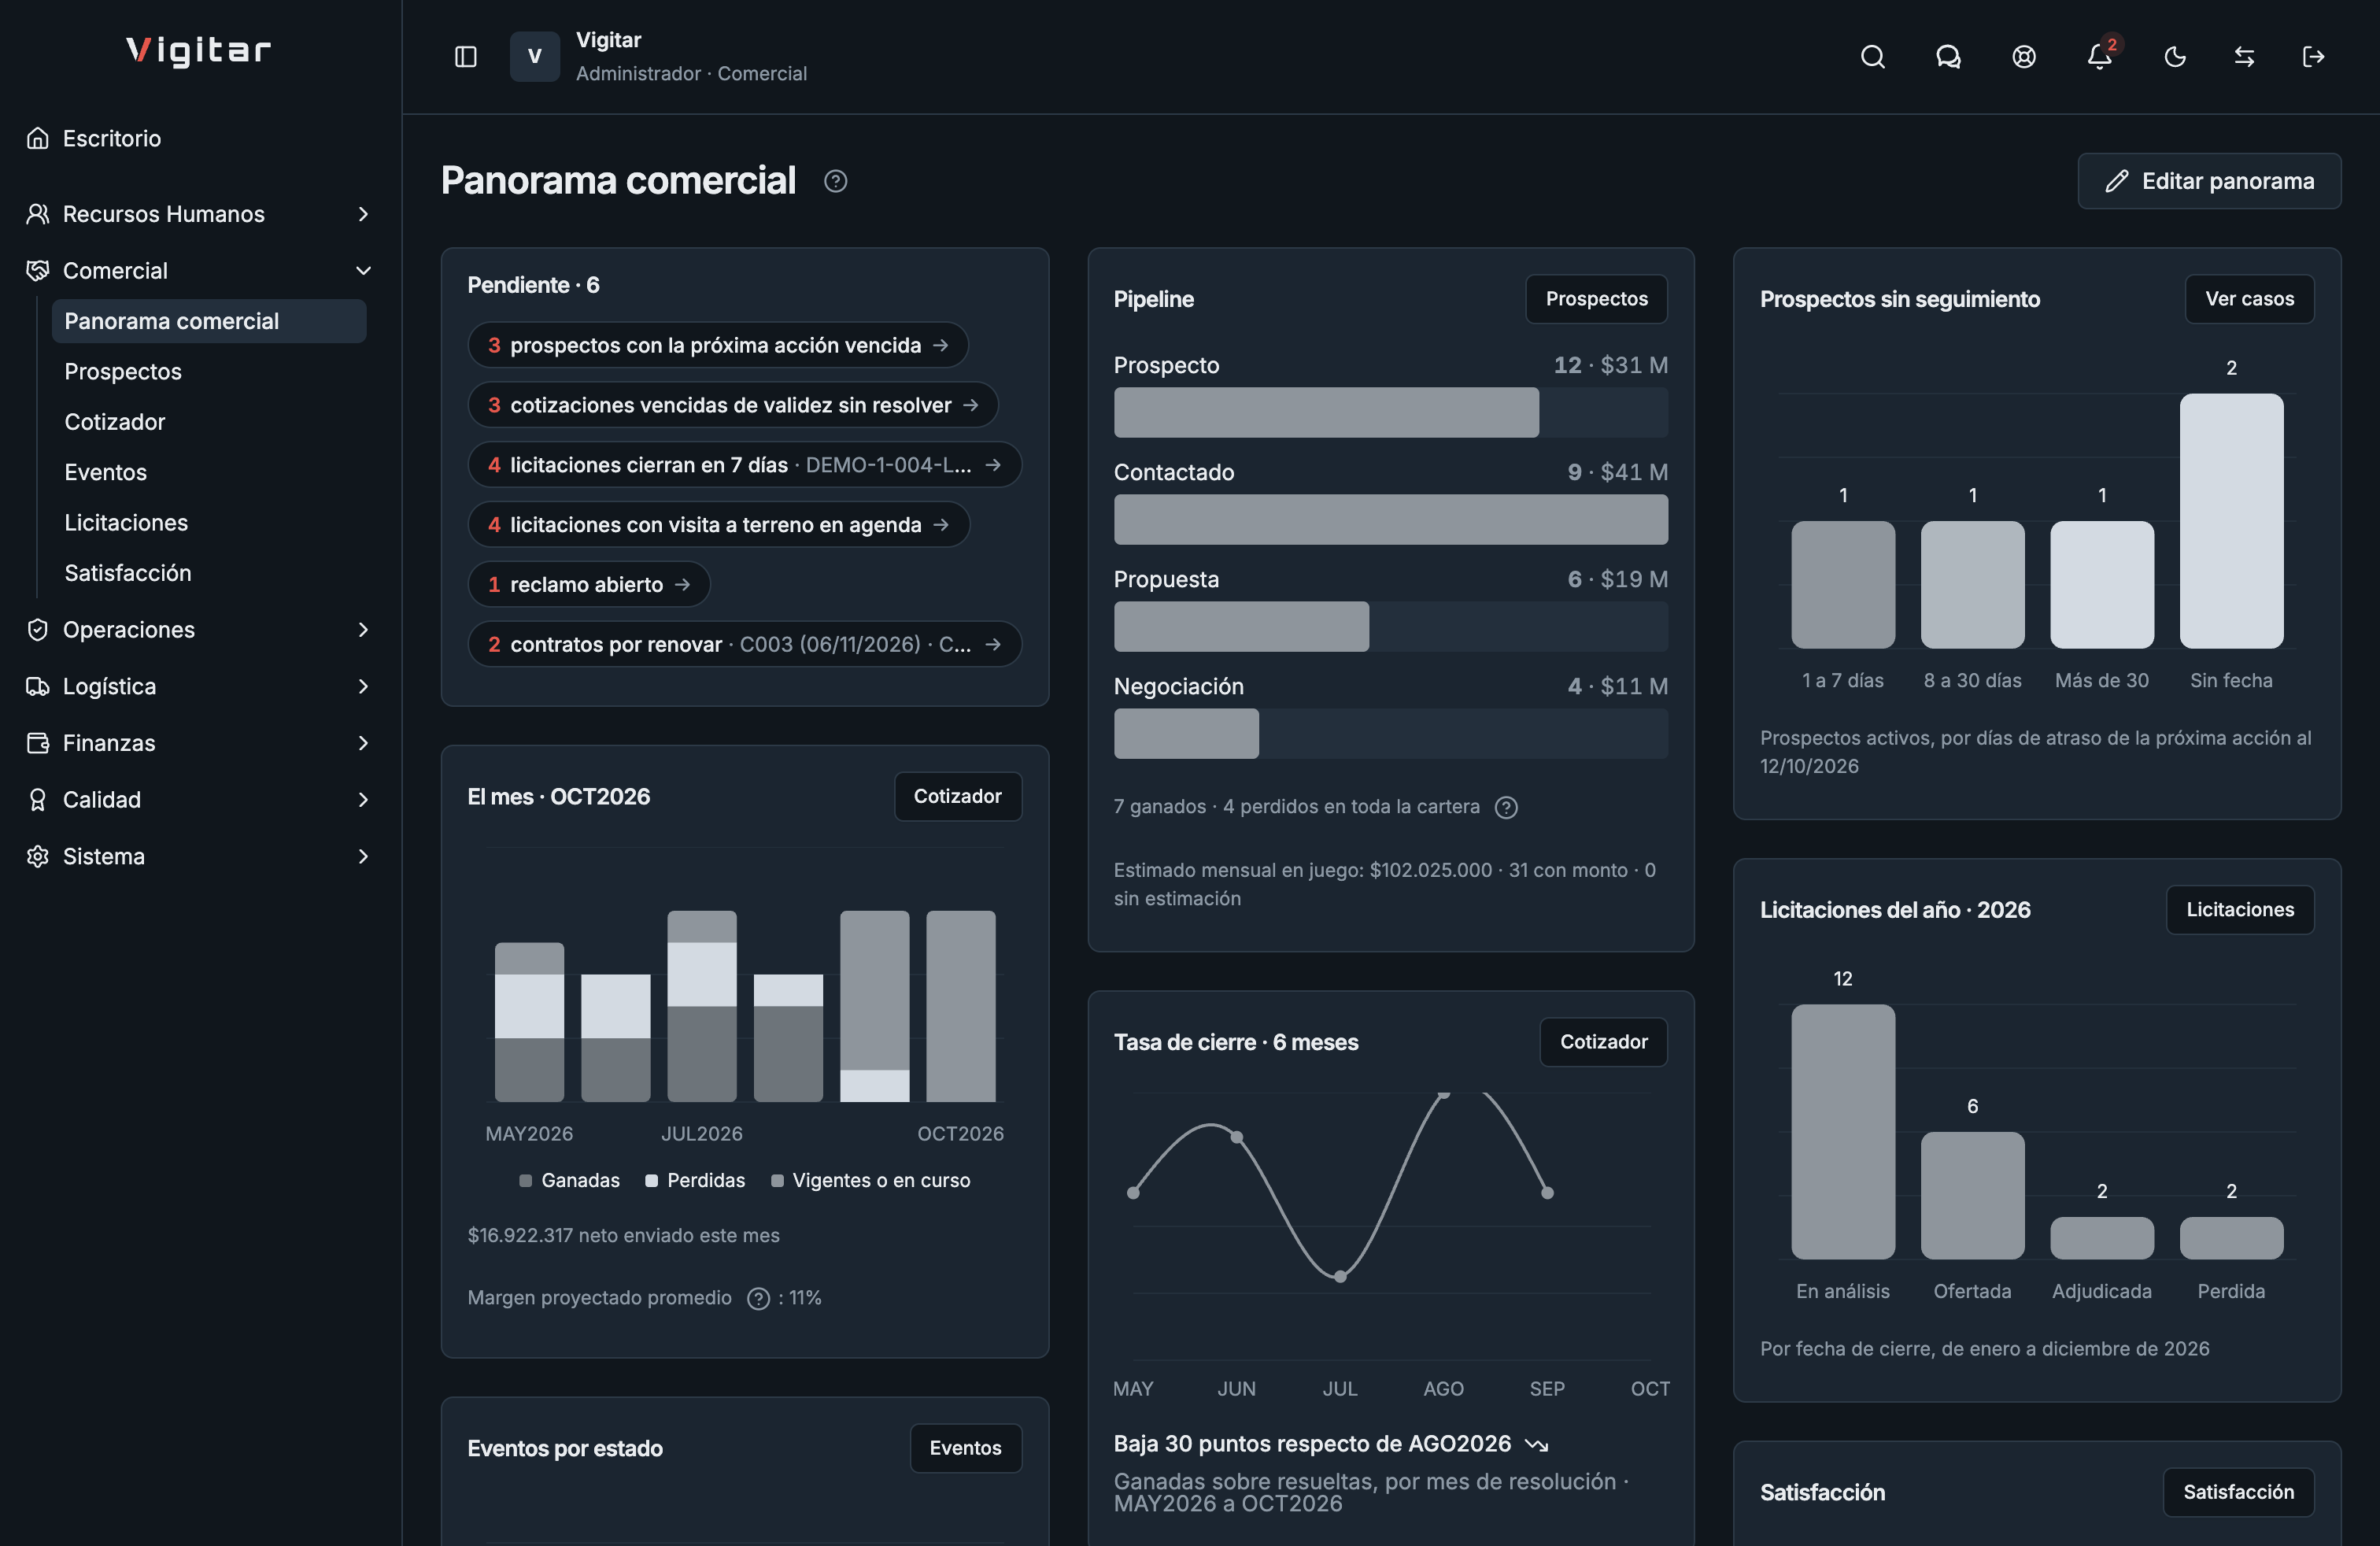The width and height of the screenshot is (2380, 1546).
Task: Click Cotizador button in Tasa de cierre card
Action: click(x=1603, y=1042)
